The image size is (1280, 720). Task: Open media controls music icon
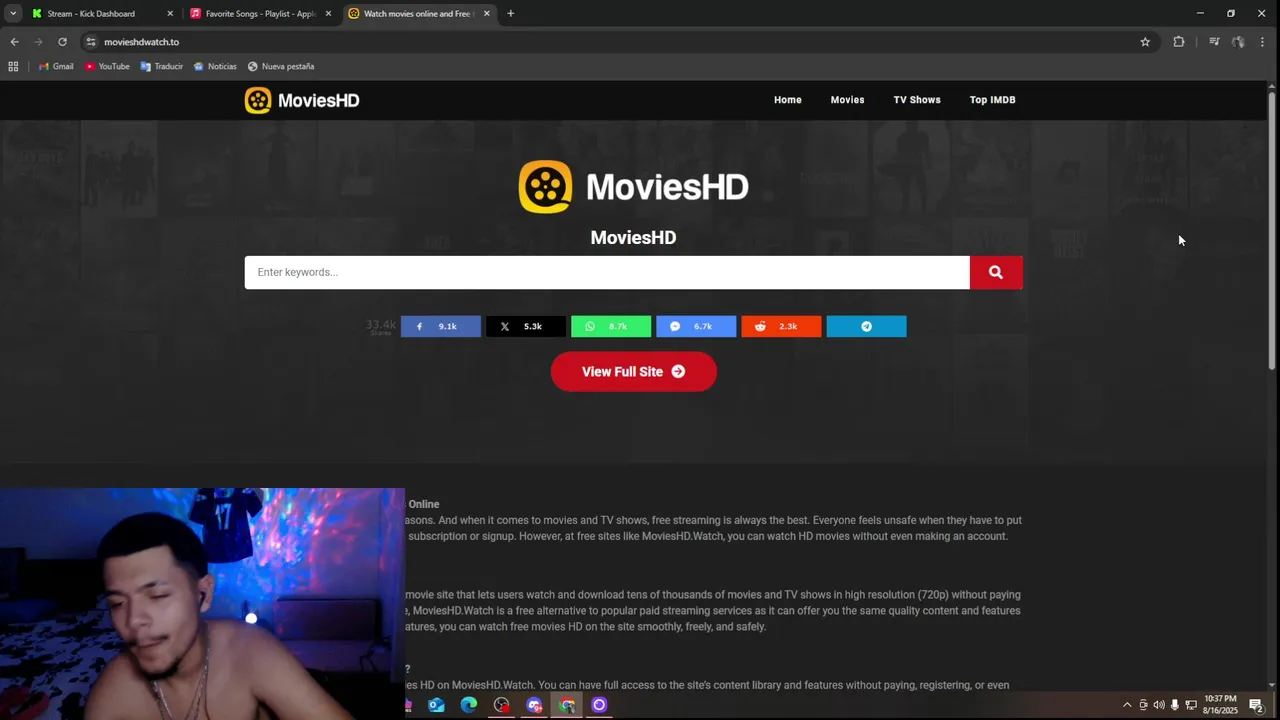click(1214, 42)
